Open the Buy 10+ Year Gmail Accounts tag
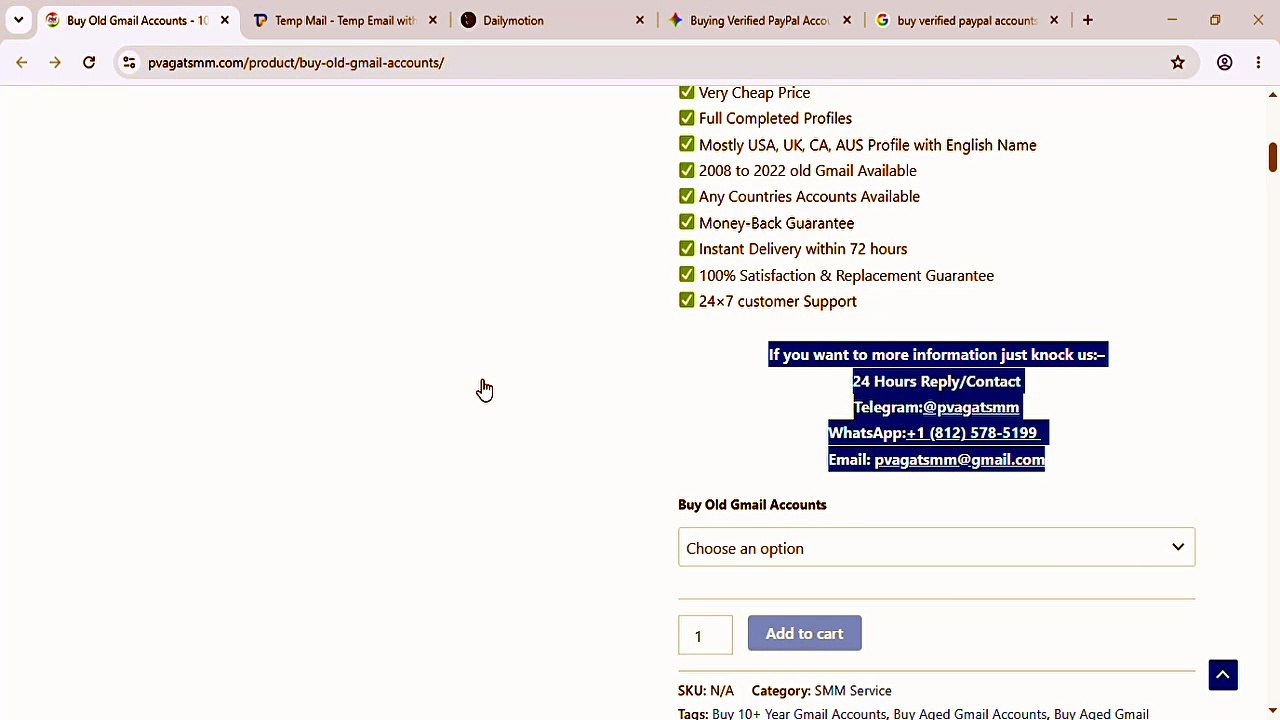Screen dimensions: 1280x720 coord(799,714)
